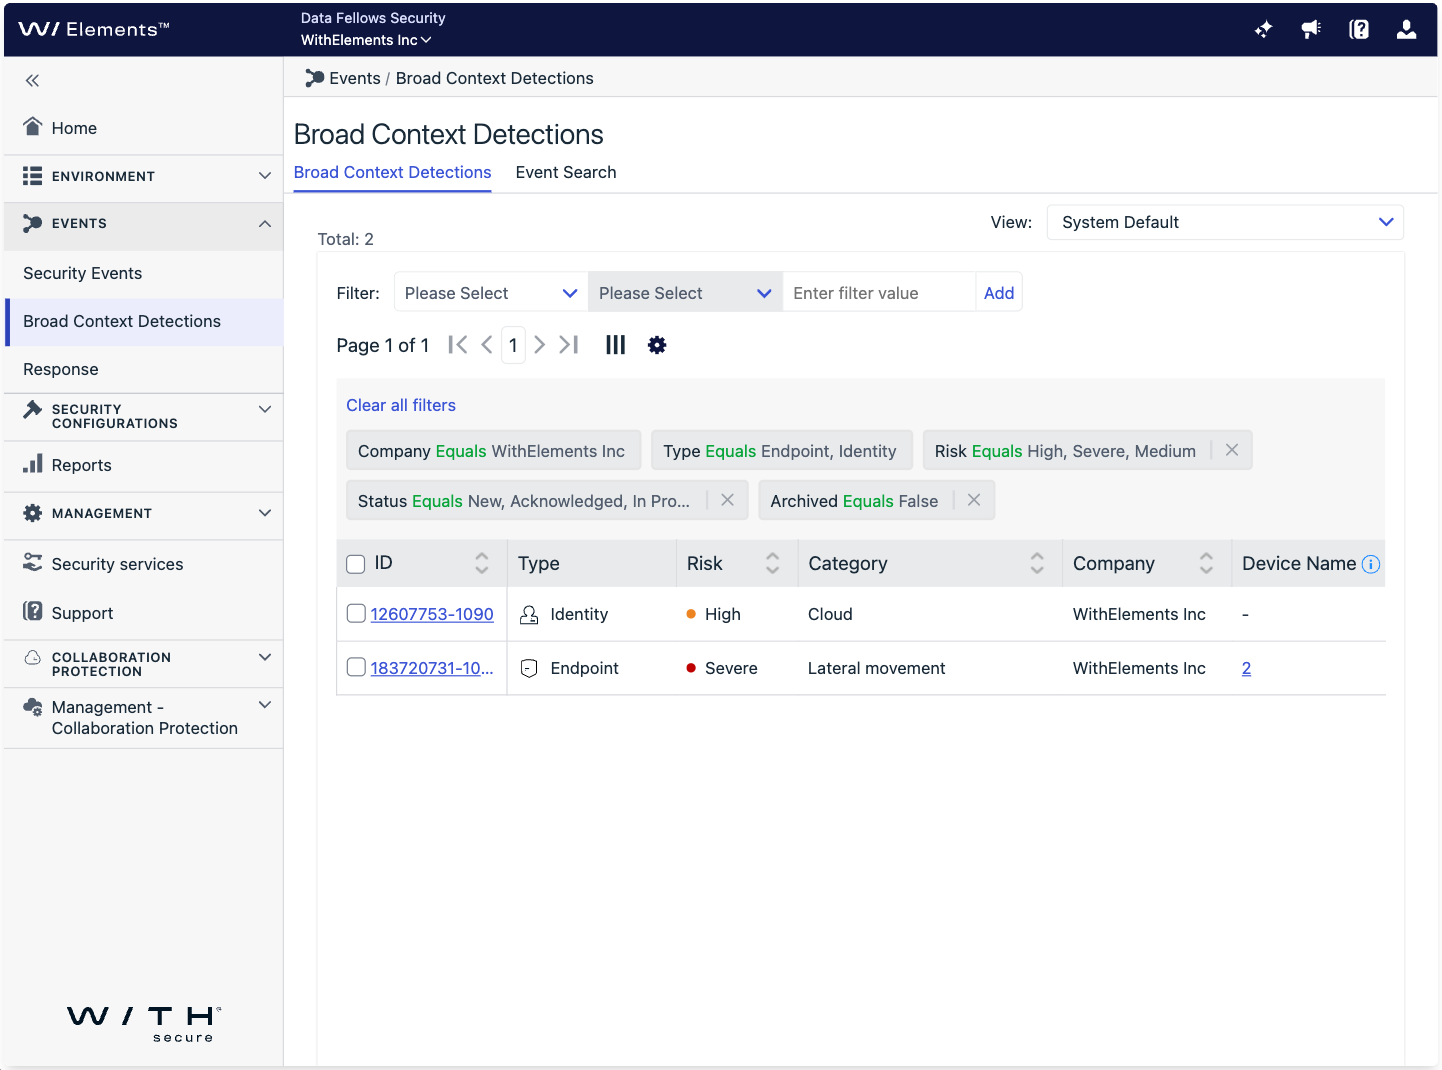Viewport: 1442px width, 1070px height.
Task: Click Device Name info icon
Action: click(1371, 564)
